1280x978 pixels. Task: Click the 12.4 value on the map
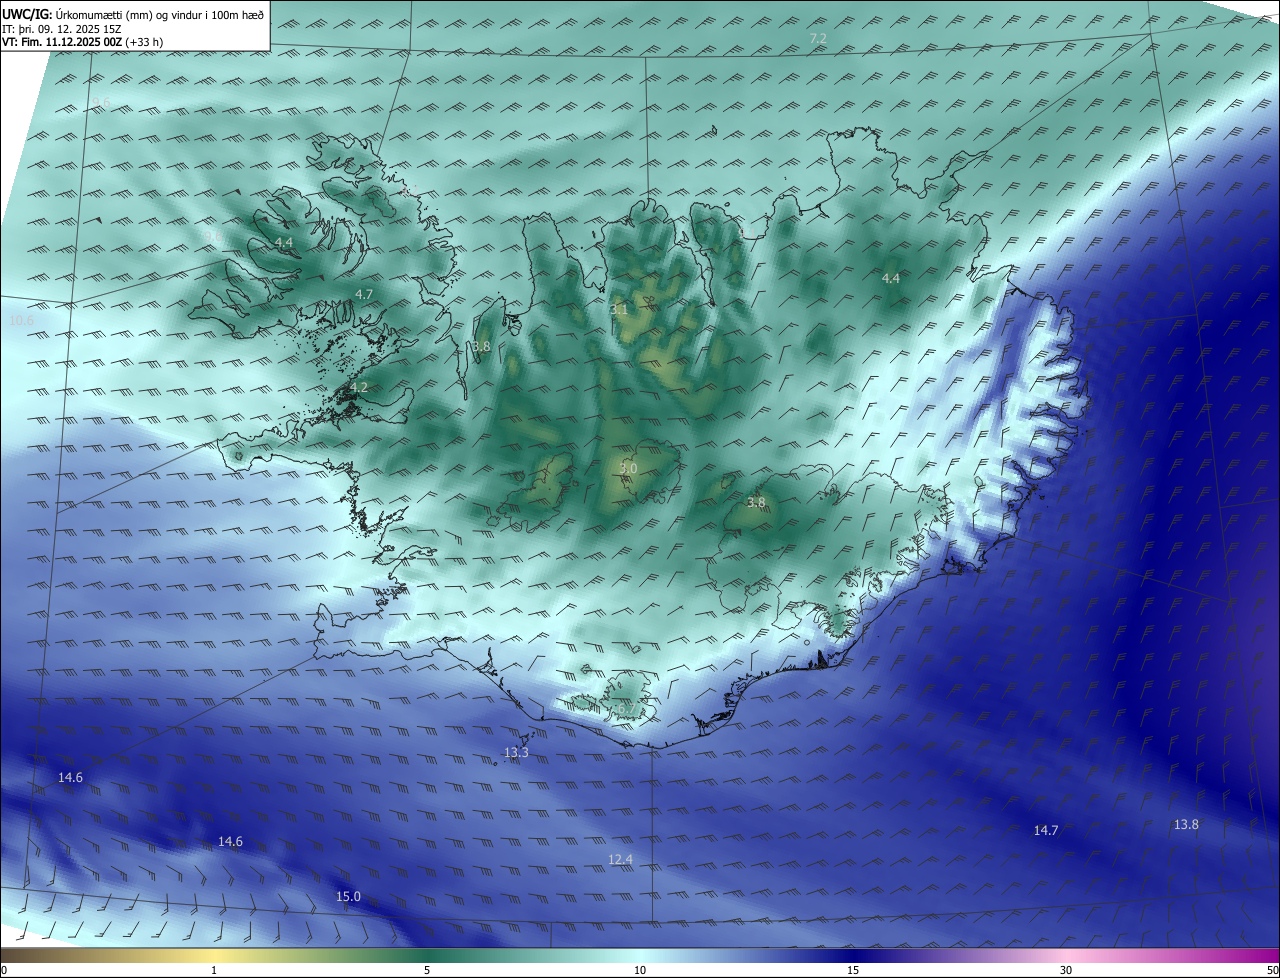click(x=620, y=860)
